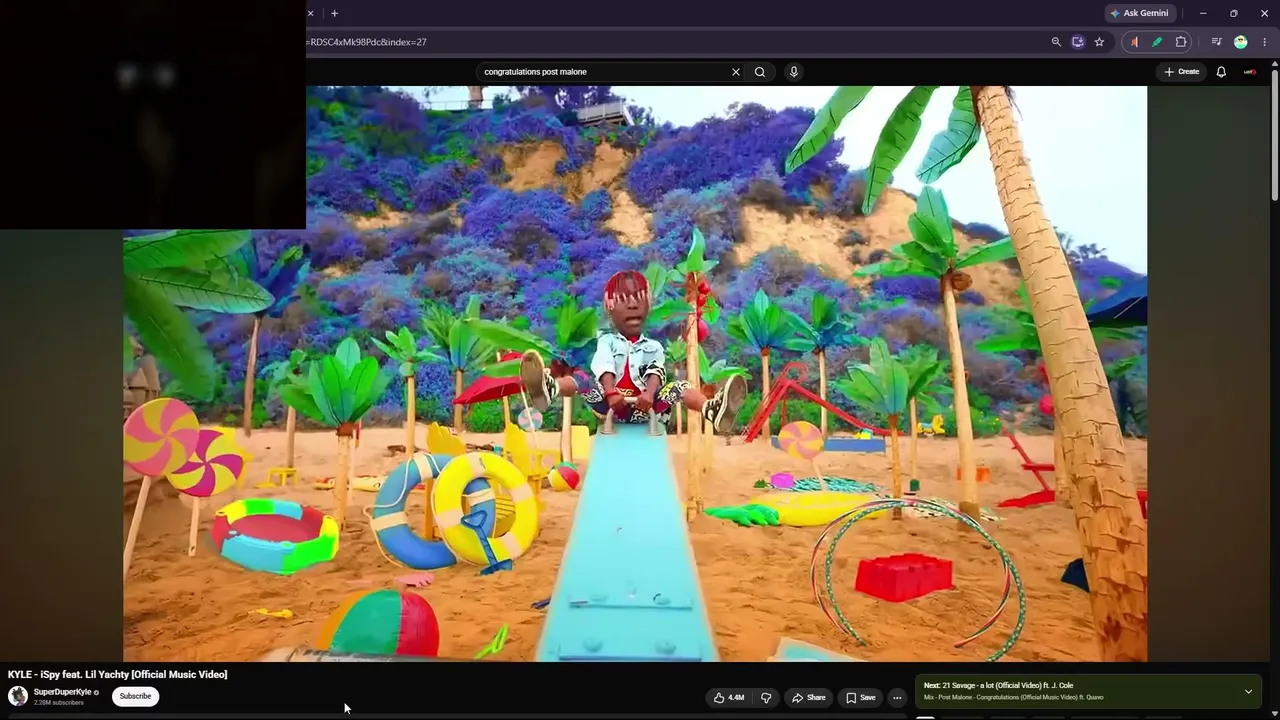Open YouTube notifications bell
This screenshot has width=1280, height=720.
tap(1221, 72)
